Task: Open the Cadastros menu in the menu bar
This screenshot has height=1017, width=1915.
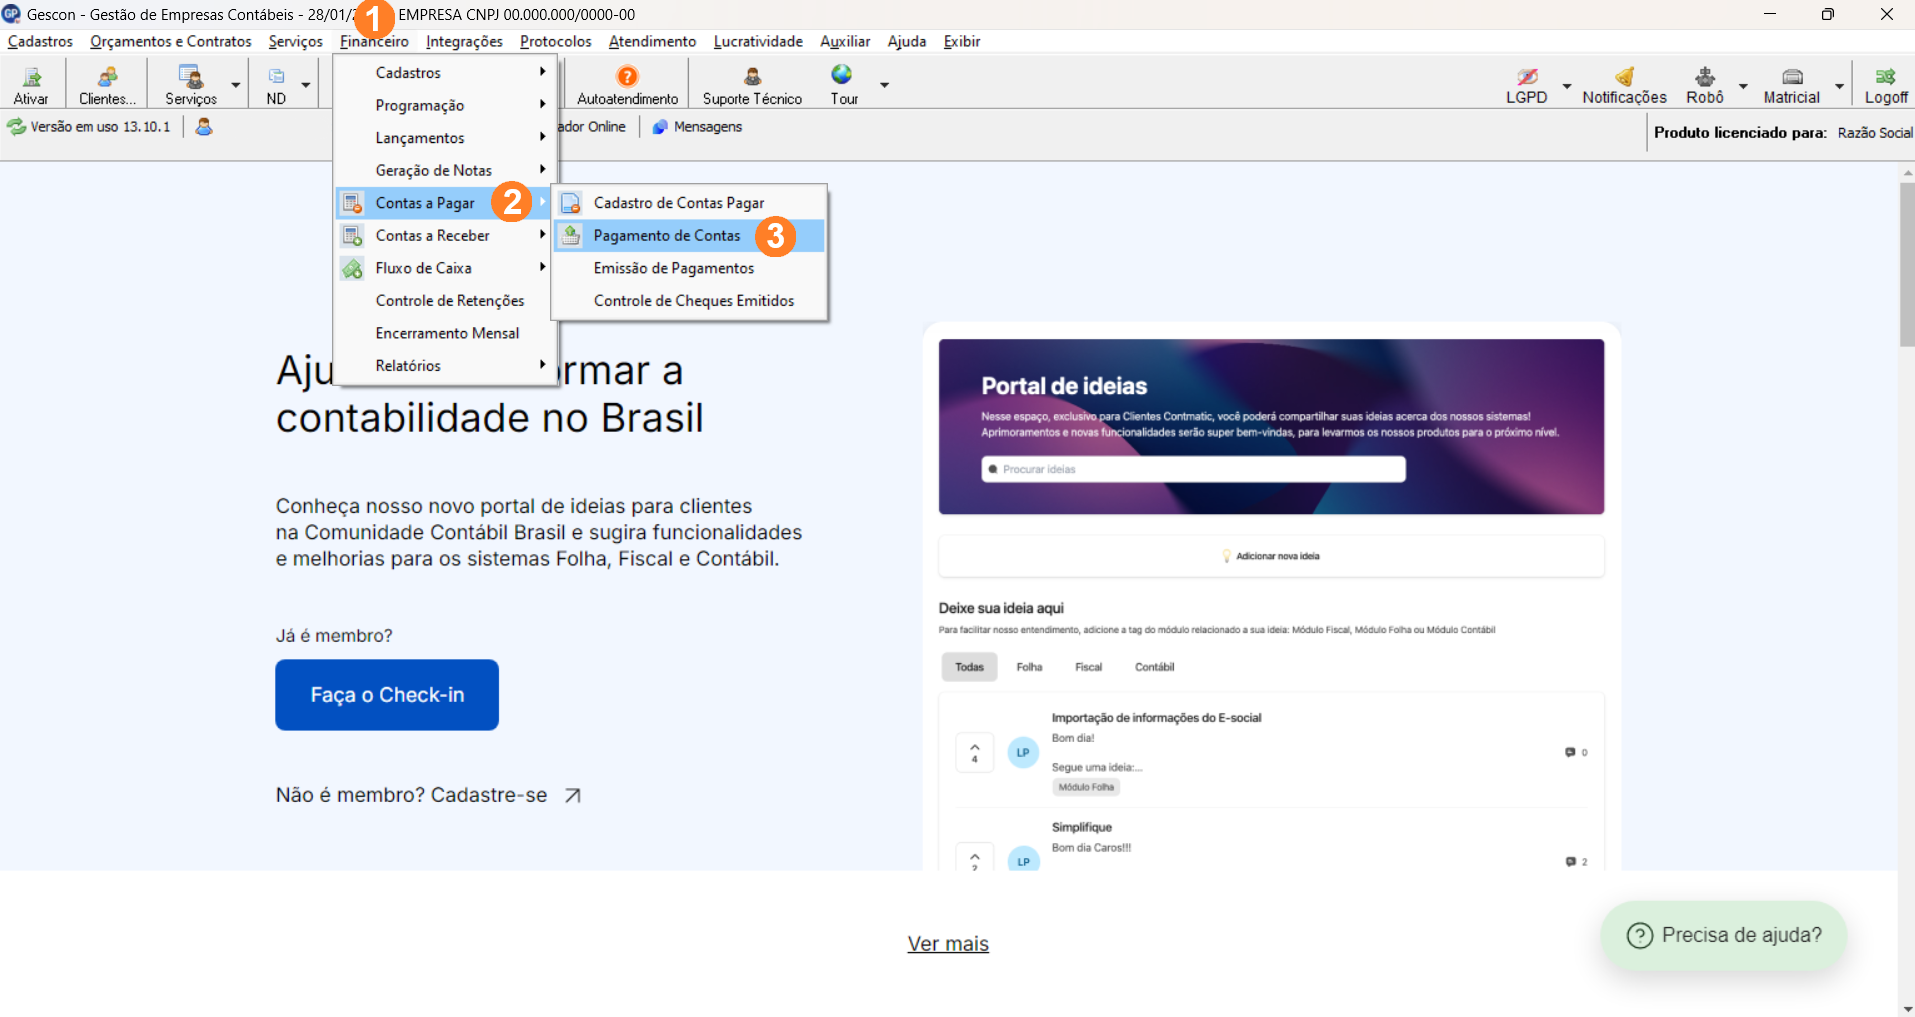Action: (40, 41)
